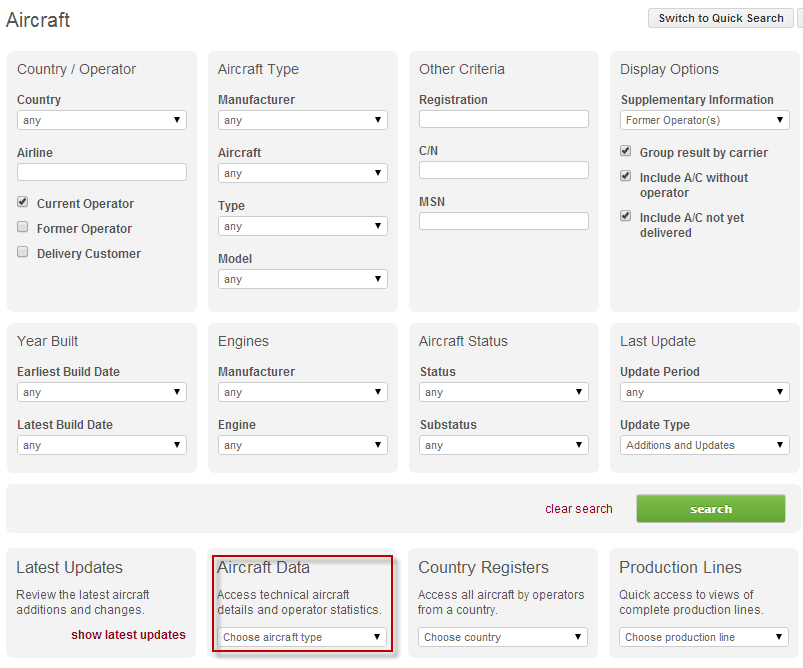
Task: Click the clear search link
Action: tap(579, 509)
